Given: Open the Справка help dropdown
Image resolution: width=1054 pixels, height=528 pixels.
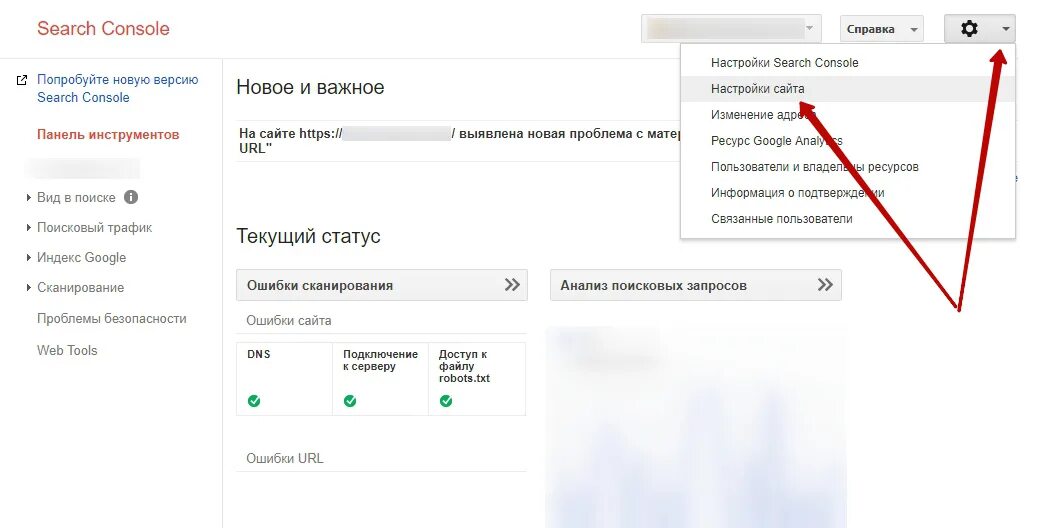Looking at the screenshot, I should coord(882,29).
